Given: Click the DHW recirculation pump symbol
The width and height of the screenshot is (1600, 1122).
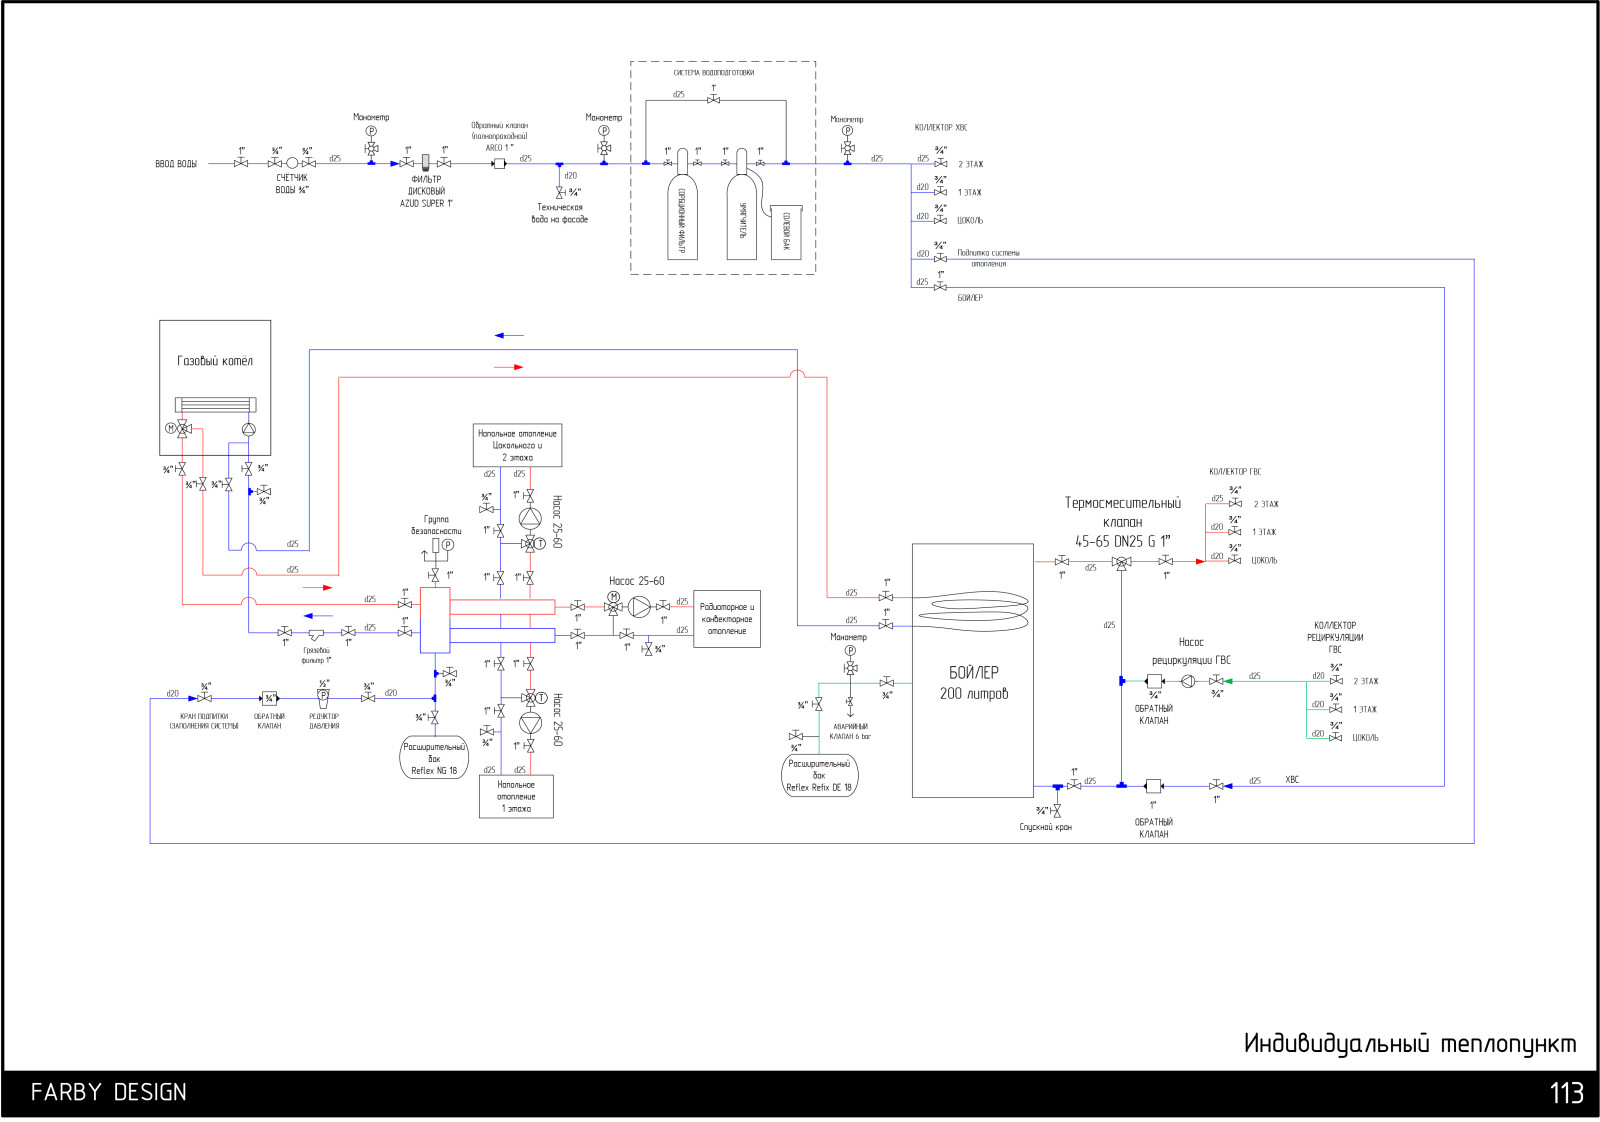Looking at the screenshot, I should (1188, 681).
